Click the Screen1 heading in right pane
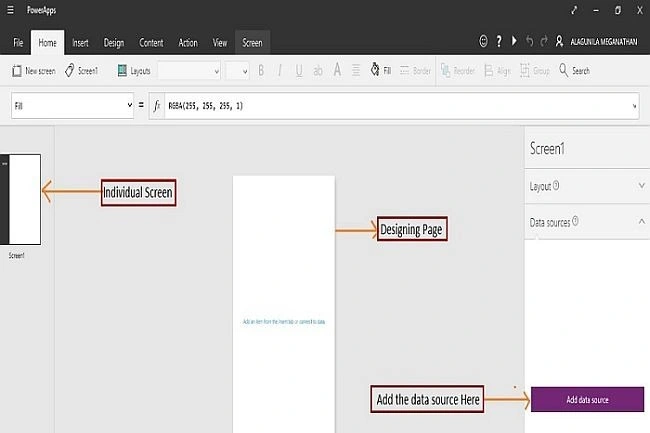Image resolution: width=650 pixels, height=433 pixels. (x=547, y=149)
